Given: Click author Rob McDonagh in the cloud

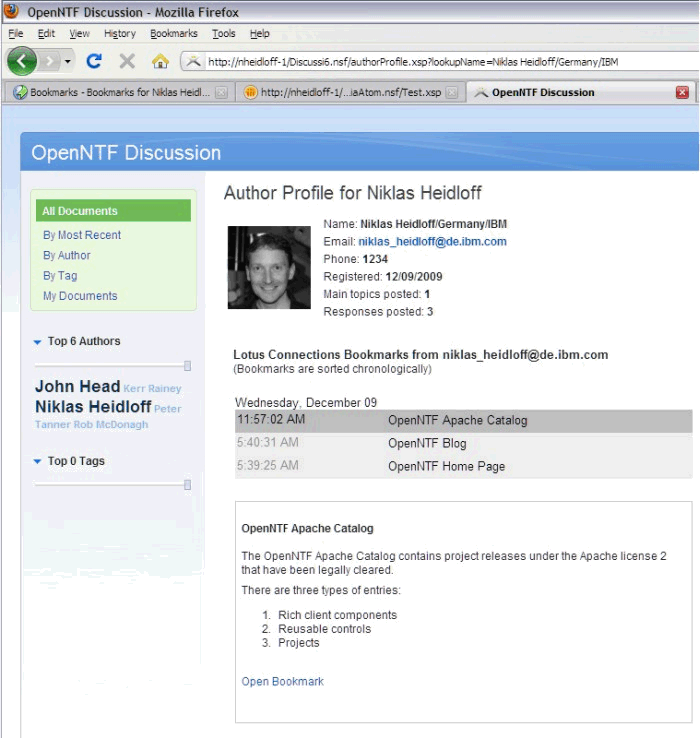Looking at the screenshot, I should pos(111,425).
